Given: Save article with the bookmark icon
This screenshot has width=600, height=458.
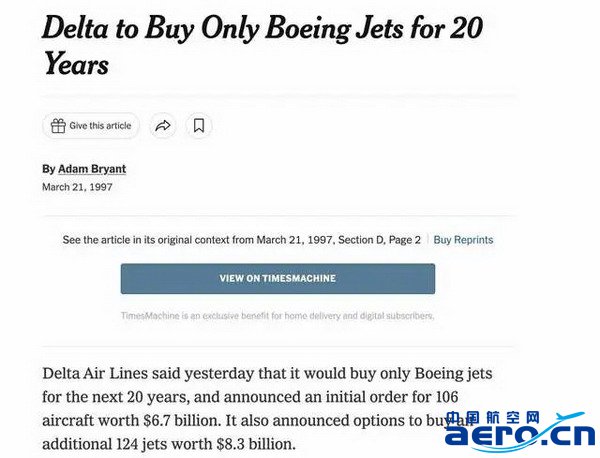Looking at the screenshot, I should pyautogui.click(x=199, y=126).
